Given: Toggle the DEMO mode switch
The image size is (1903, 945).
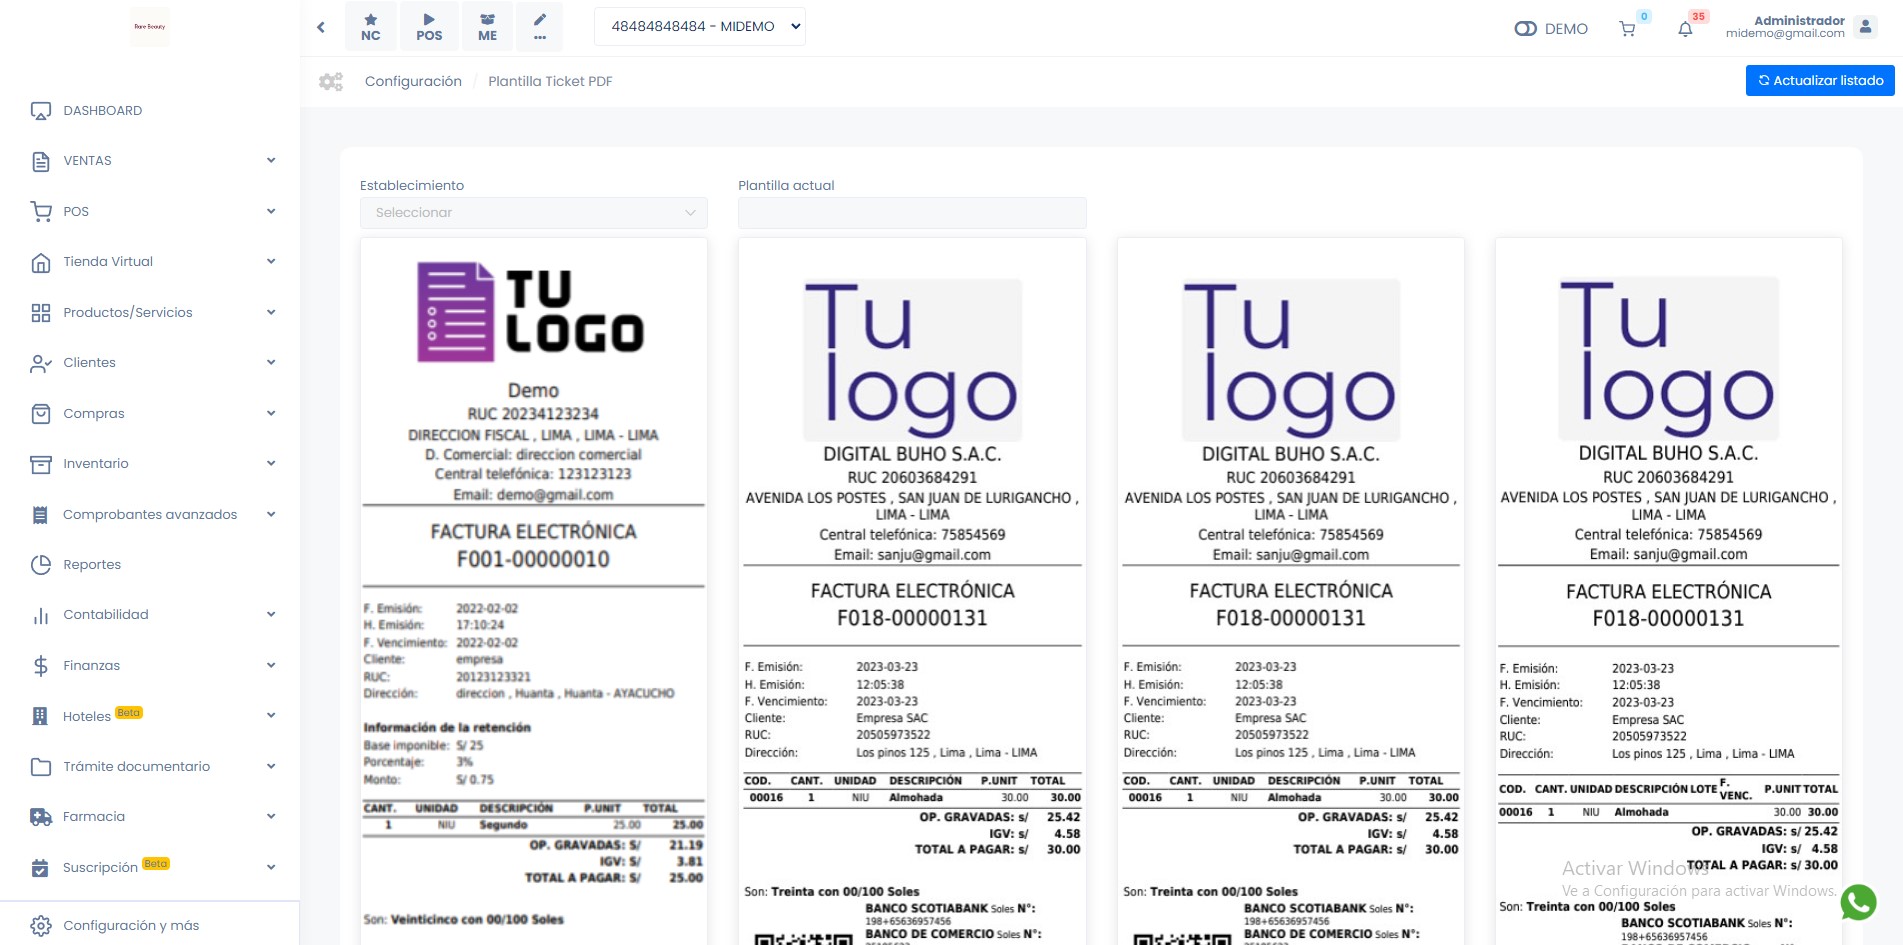Looking at the screenshot, I should pyautogui.click(x=1525, y=29).
